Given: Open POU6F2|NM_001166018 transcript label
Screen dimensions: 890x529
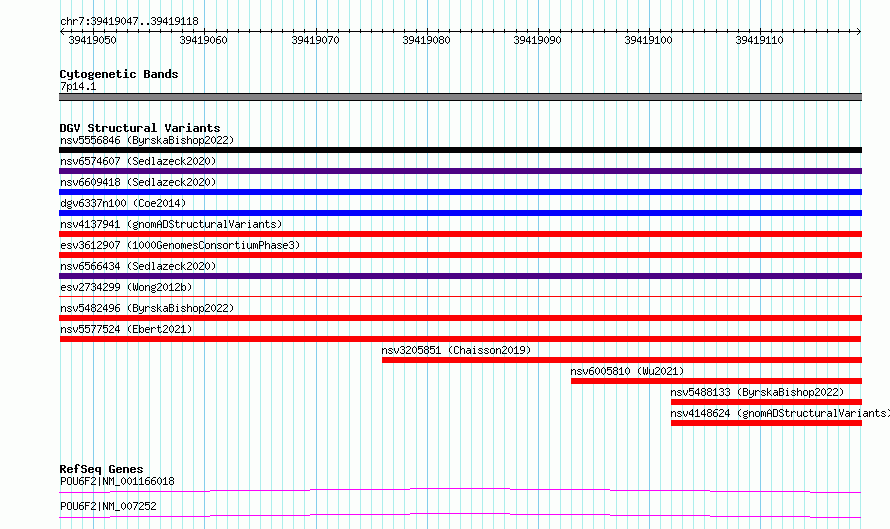Looking at the screenshot, I should (x=117, y=481).
